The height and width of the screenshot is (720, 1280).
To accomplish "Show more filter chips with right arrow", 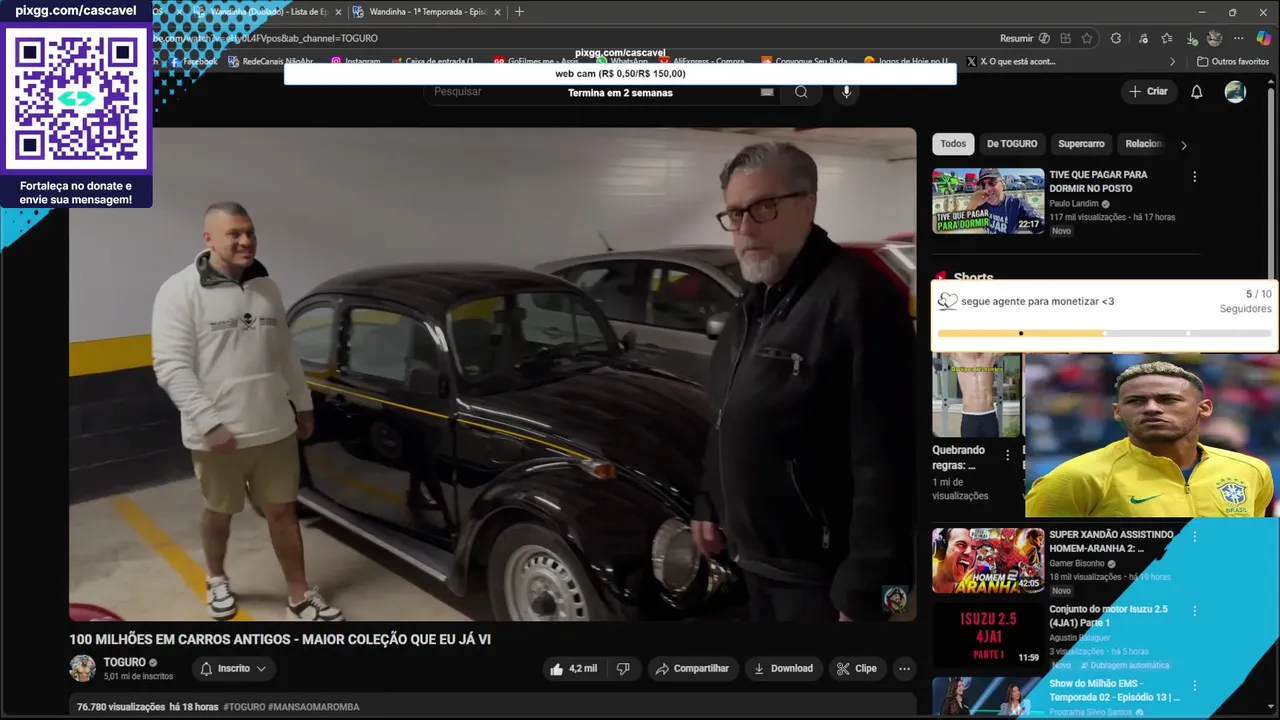I will [1184, 145].
